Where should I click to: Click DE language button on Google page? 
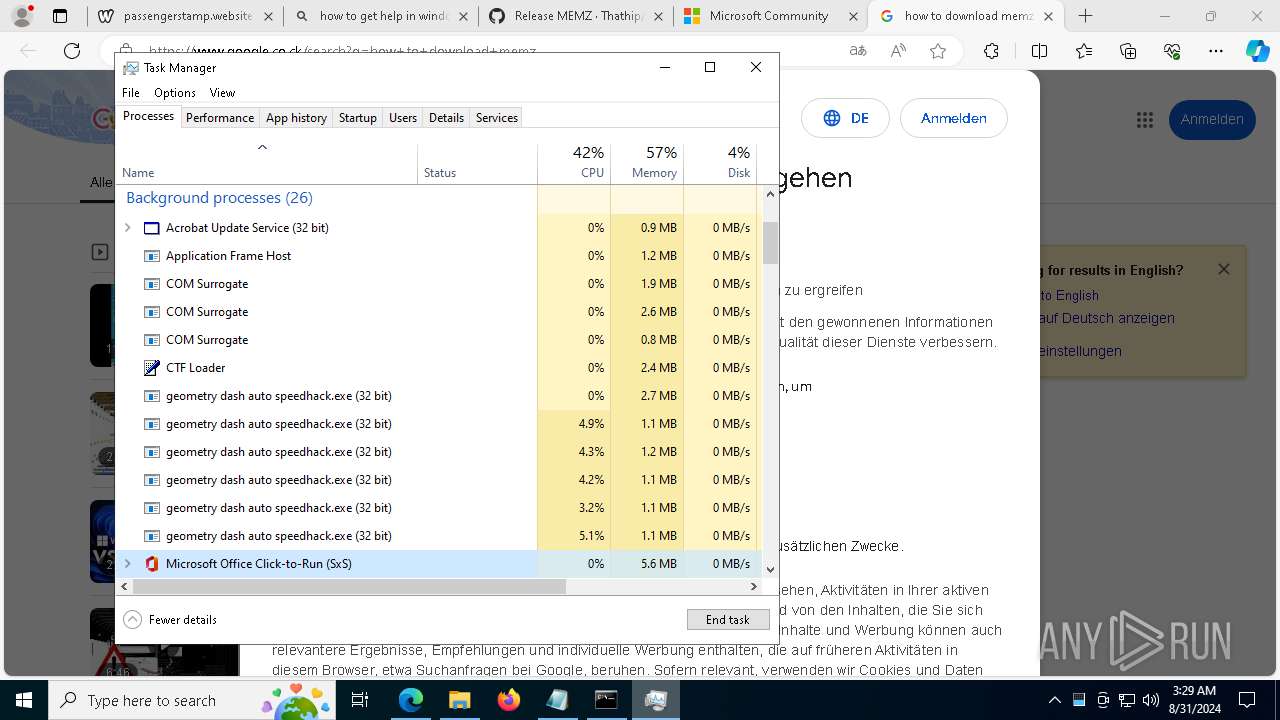click(x=846, y=118)
